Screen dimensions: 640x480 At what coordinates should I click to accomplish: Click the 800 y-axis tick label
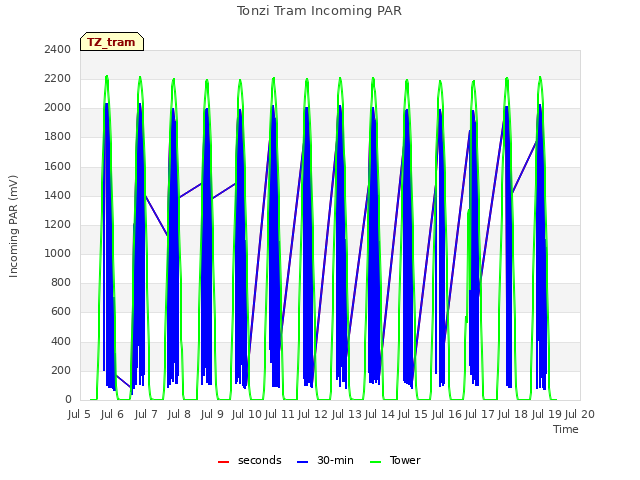pyautogui.click(x=61, y=282)
